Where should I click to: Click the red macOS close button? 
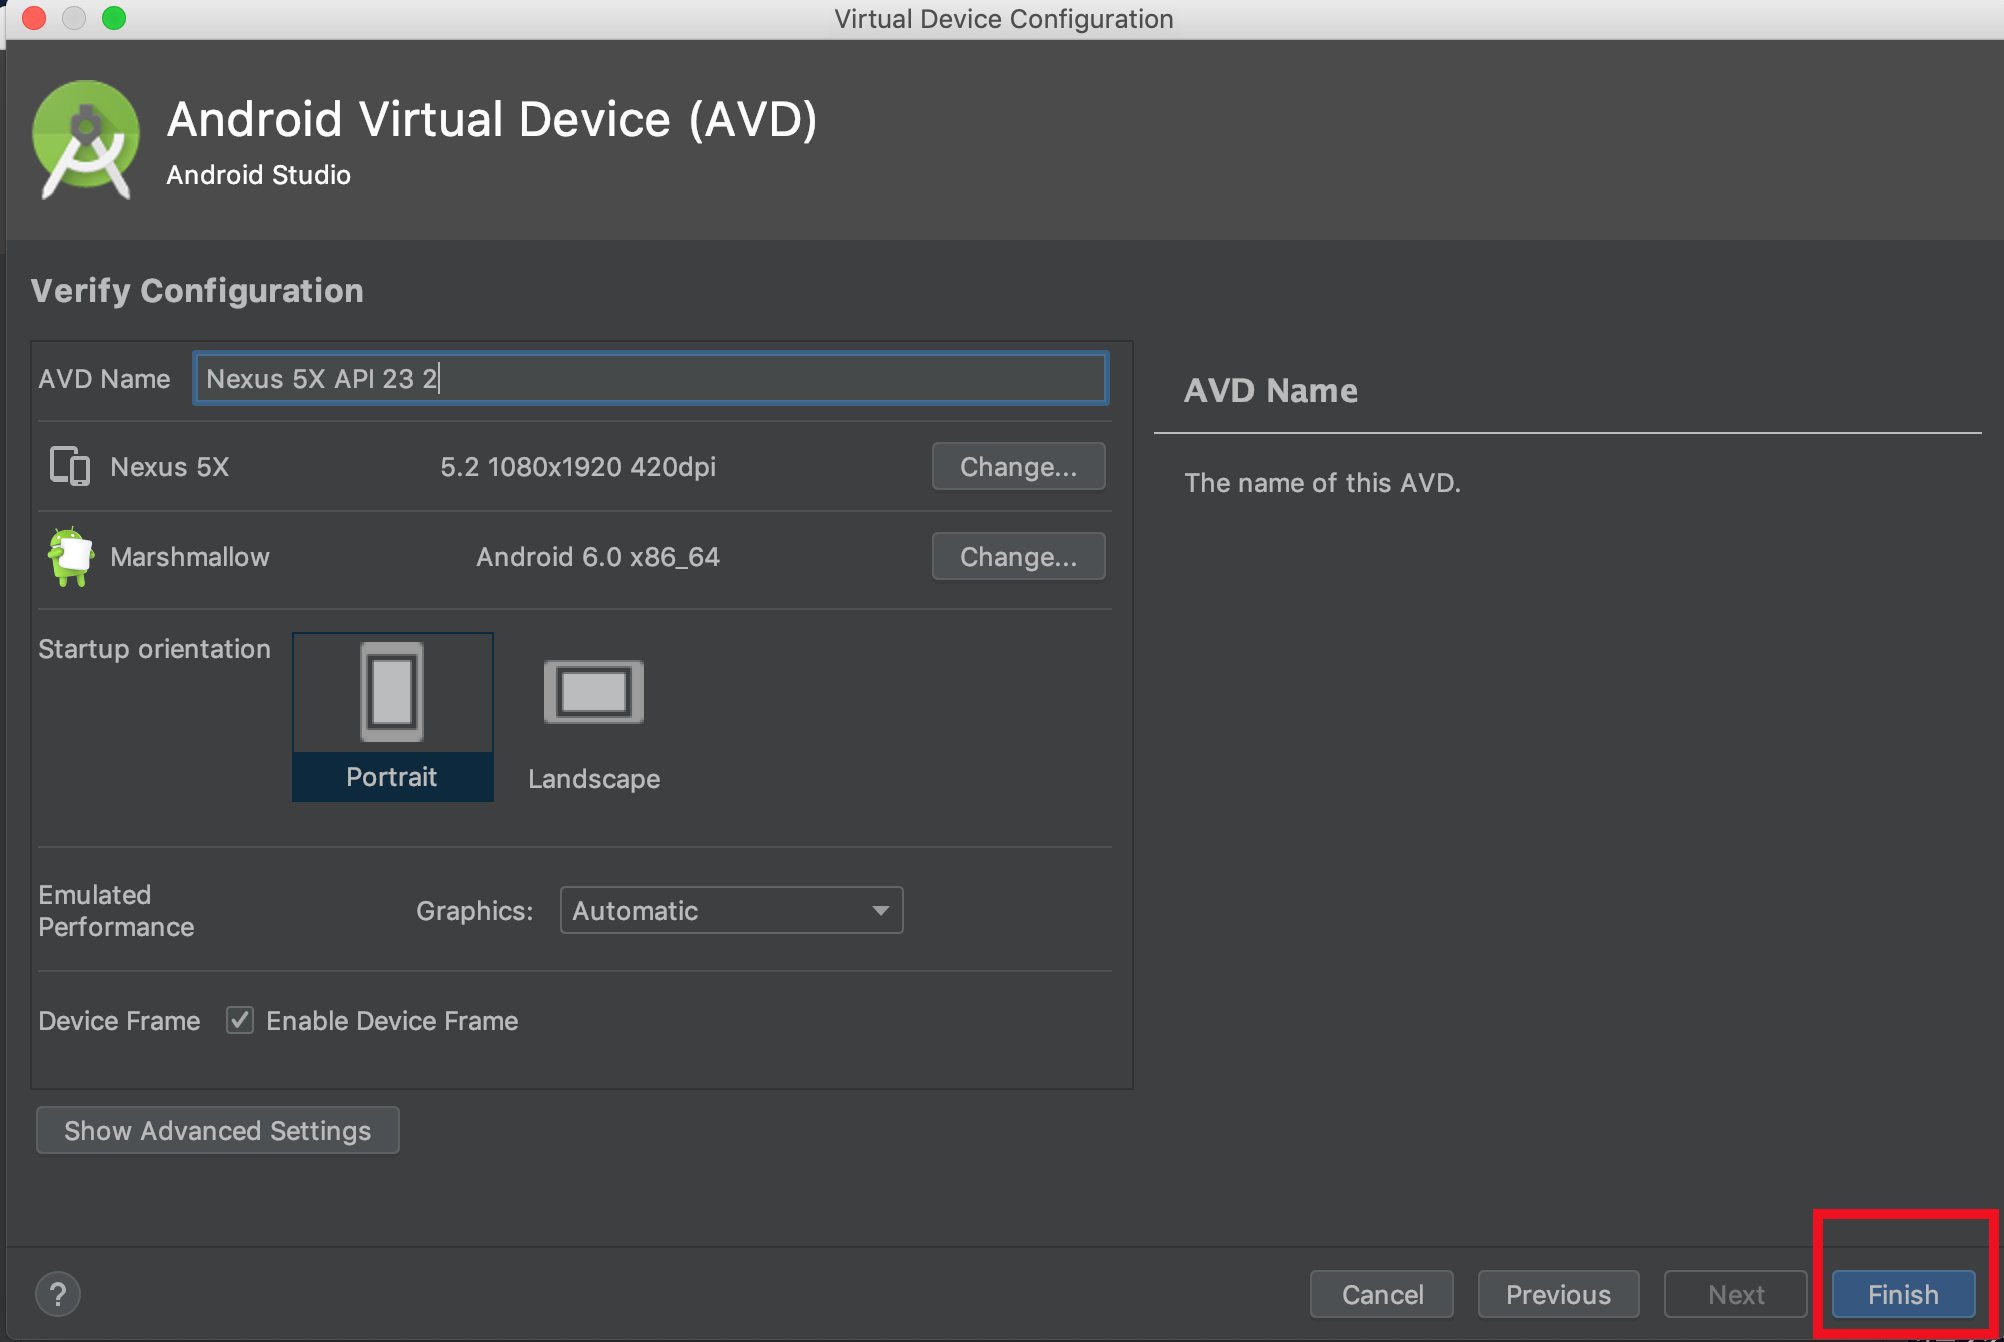[x=34, y=18]
